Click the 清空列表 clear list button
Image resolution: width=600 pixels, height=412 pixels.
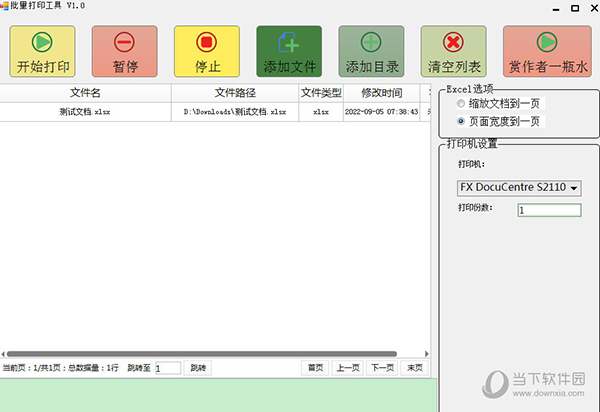454,52
